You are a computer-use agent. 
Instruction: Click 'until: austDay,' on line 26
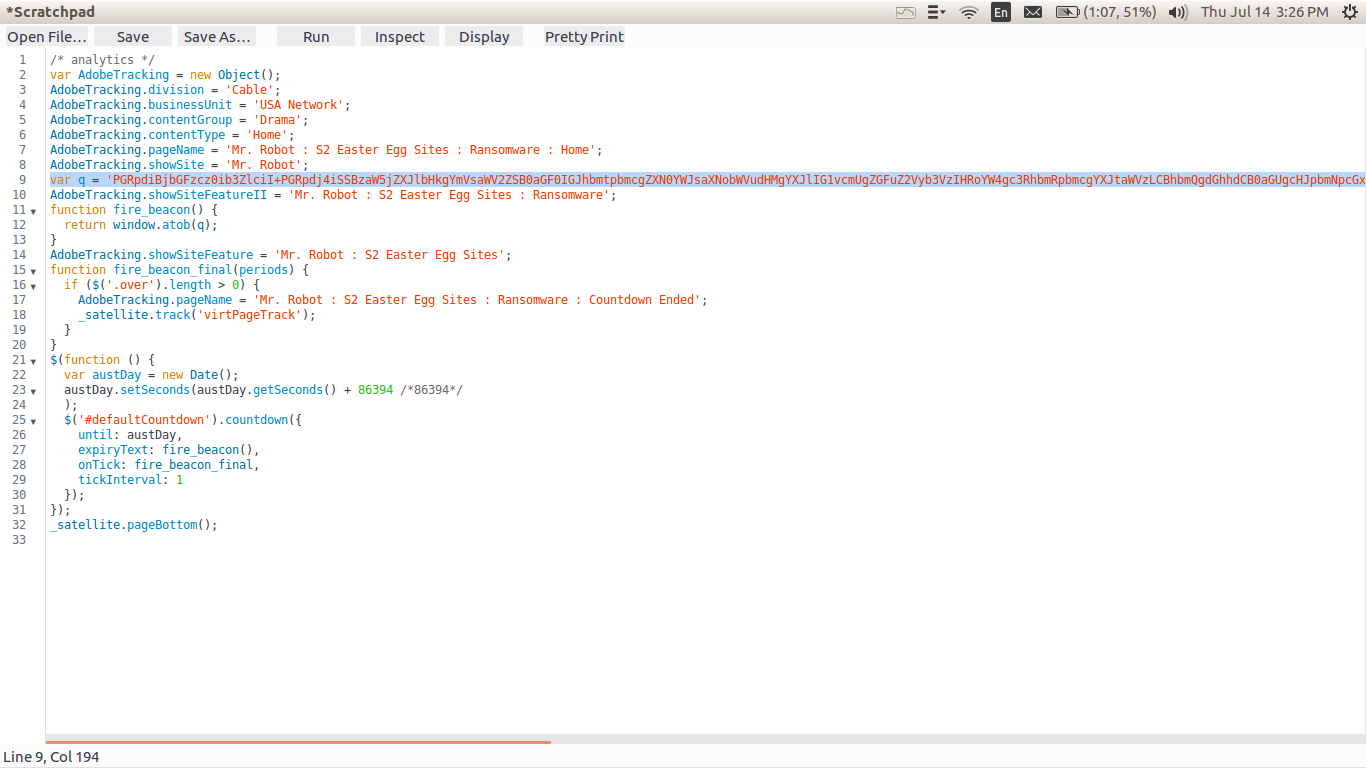[x=130, y=435]
